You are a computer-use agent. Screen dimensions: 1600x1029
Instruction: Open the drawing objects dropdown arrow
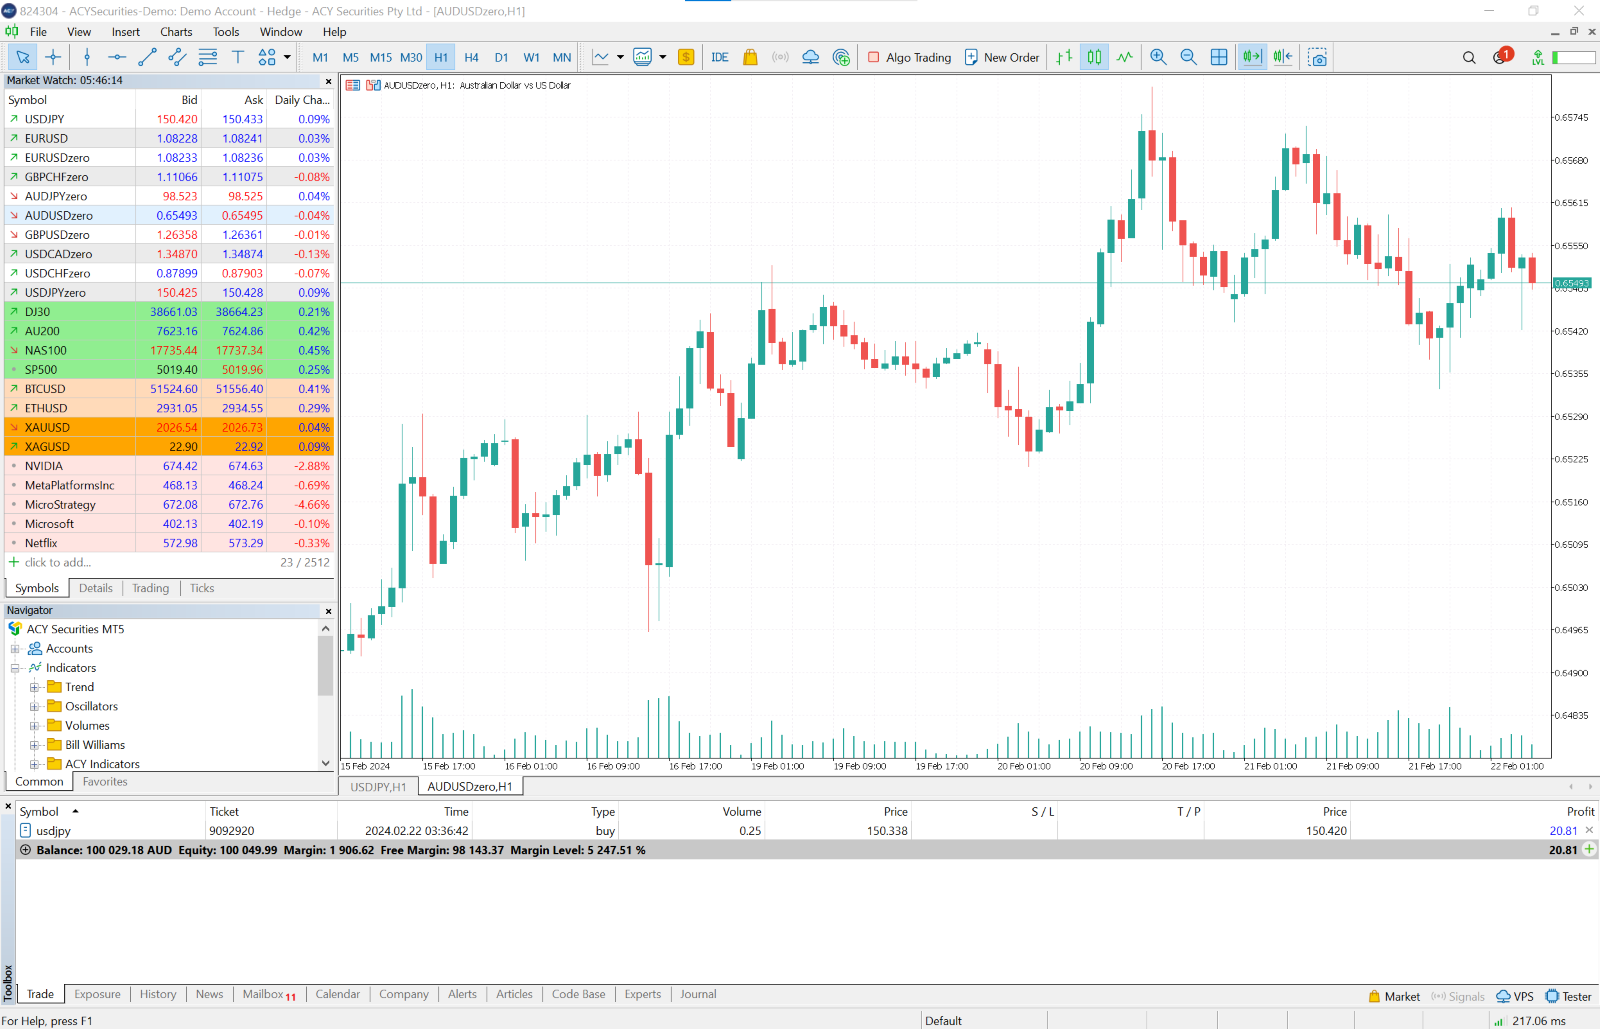click(x=287, y=57)
